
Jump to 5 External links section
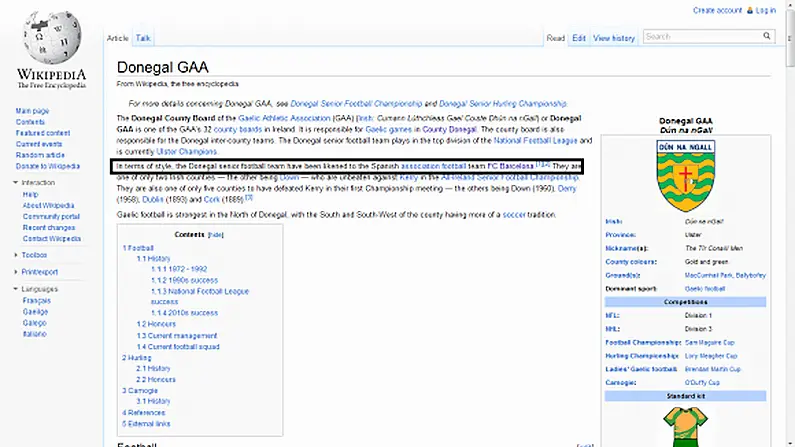click(146, 424)
